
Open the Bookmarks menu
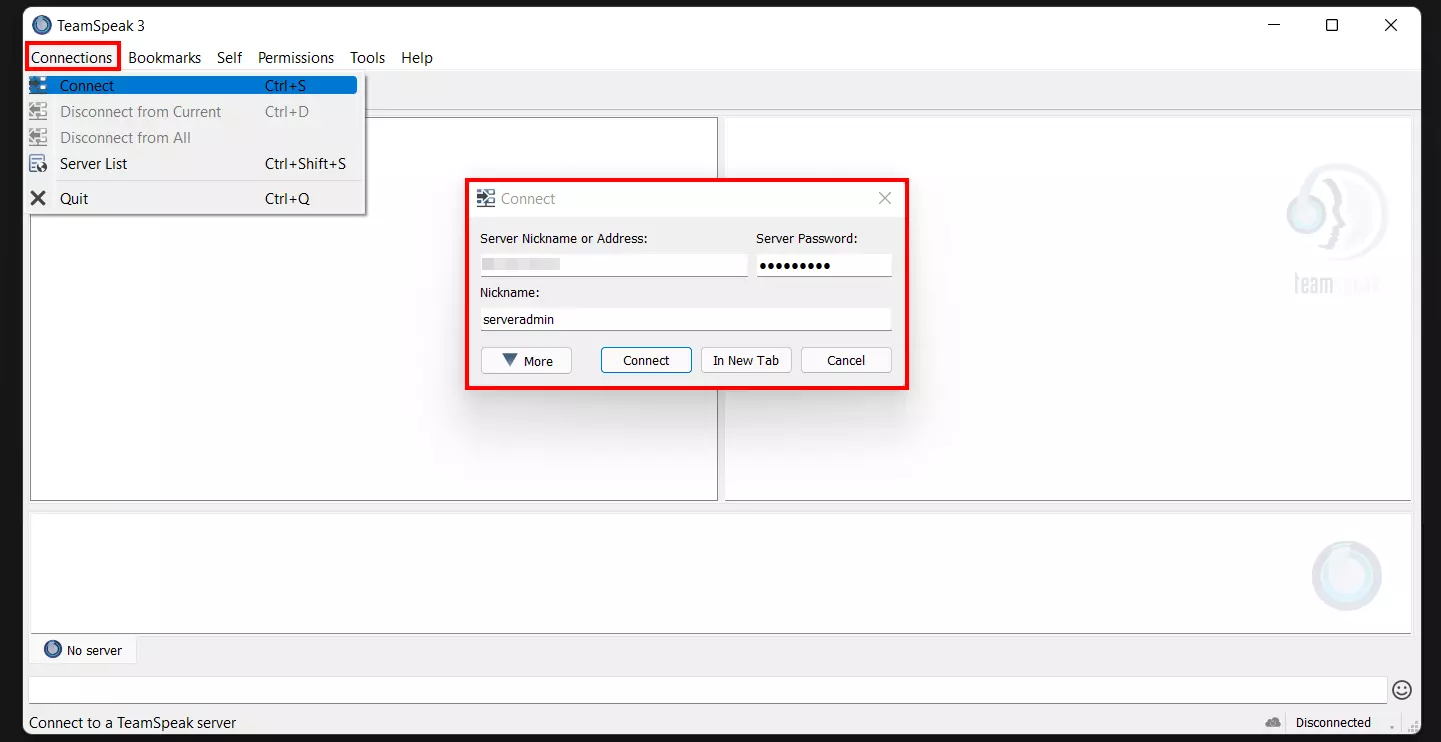(x=164, y=57)
